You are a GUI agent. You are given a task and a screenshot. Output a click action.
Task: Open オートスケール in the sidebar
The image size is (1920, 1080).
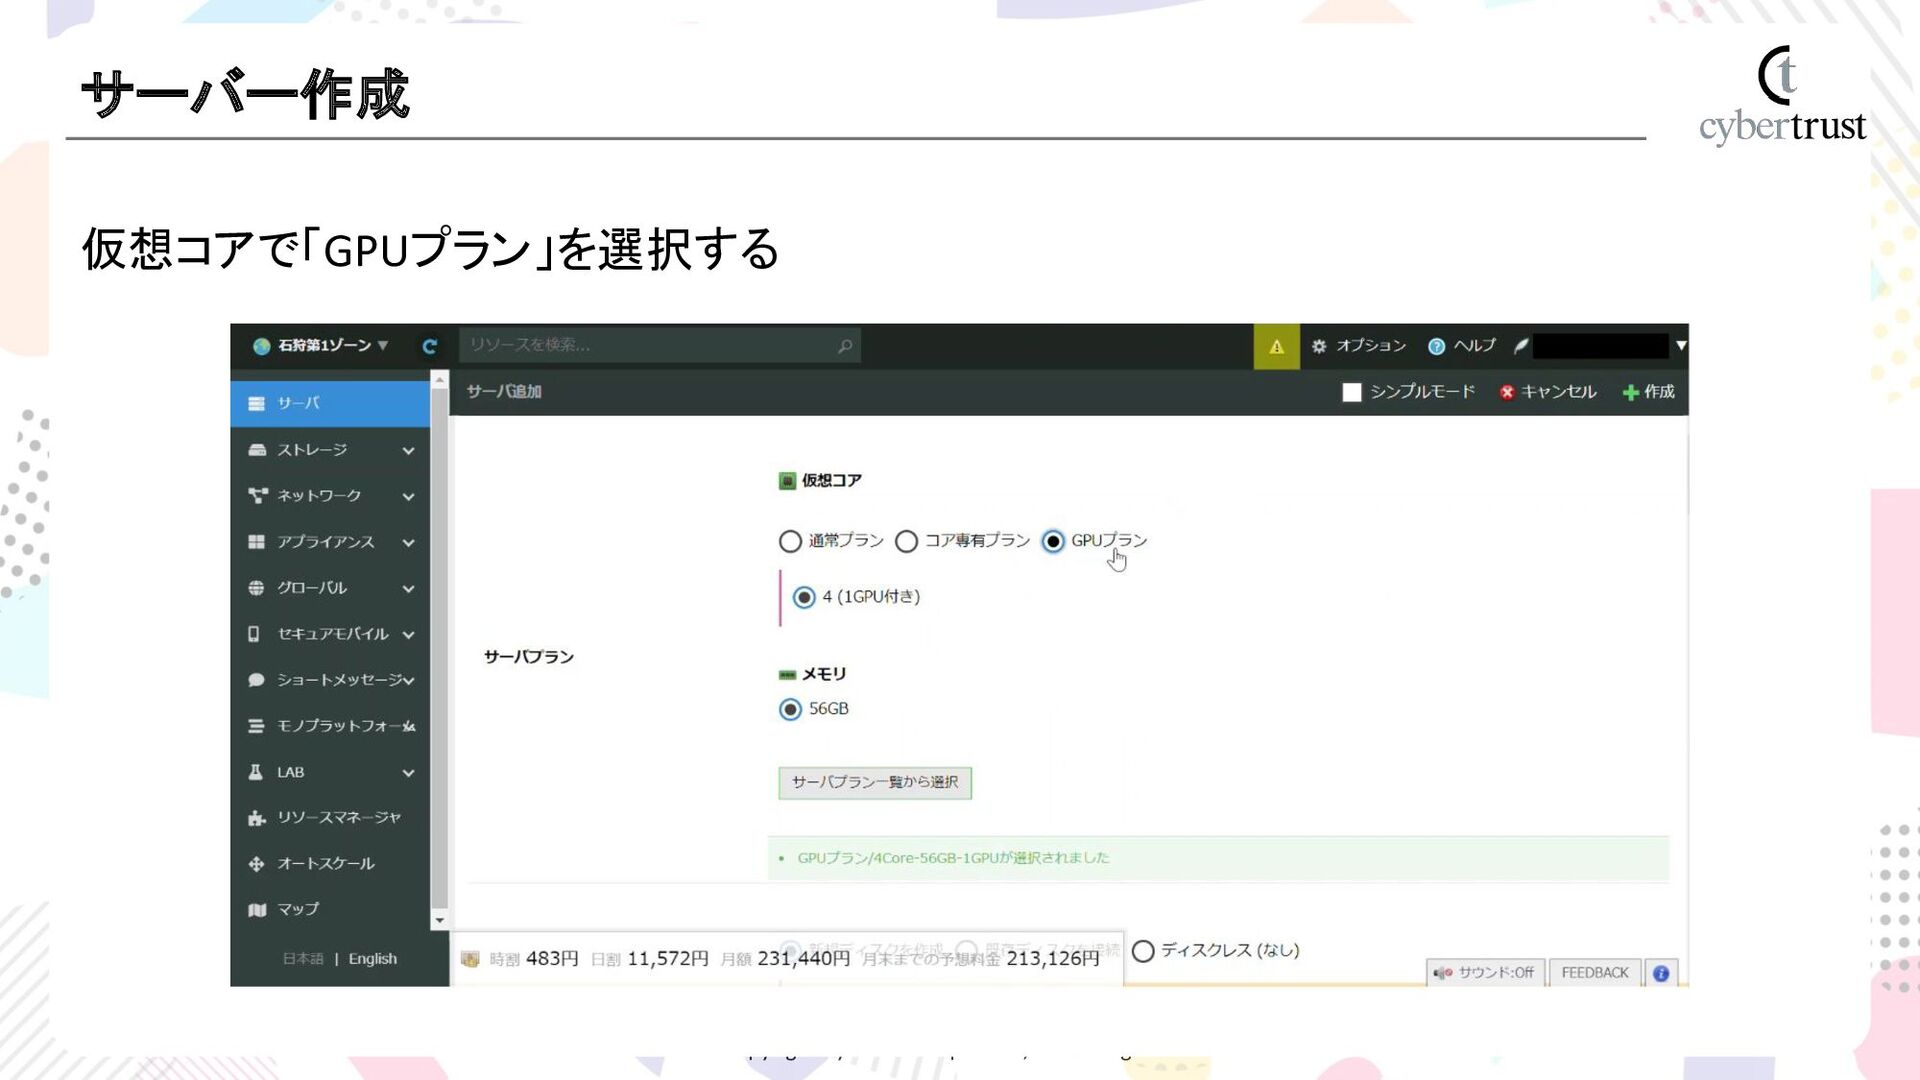(x=330, y=864)
